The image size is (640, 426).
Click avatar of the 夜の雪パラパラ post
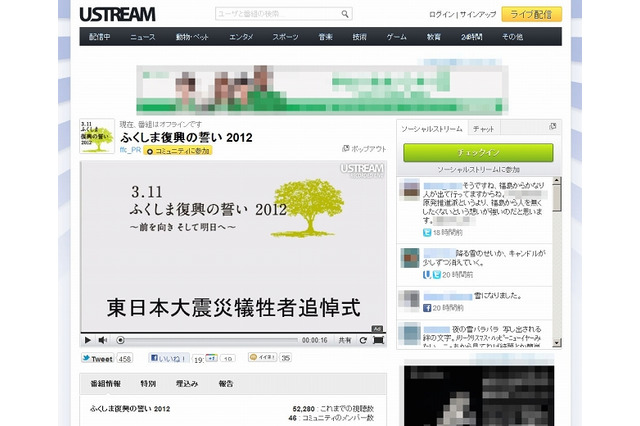pos(409,333)
